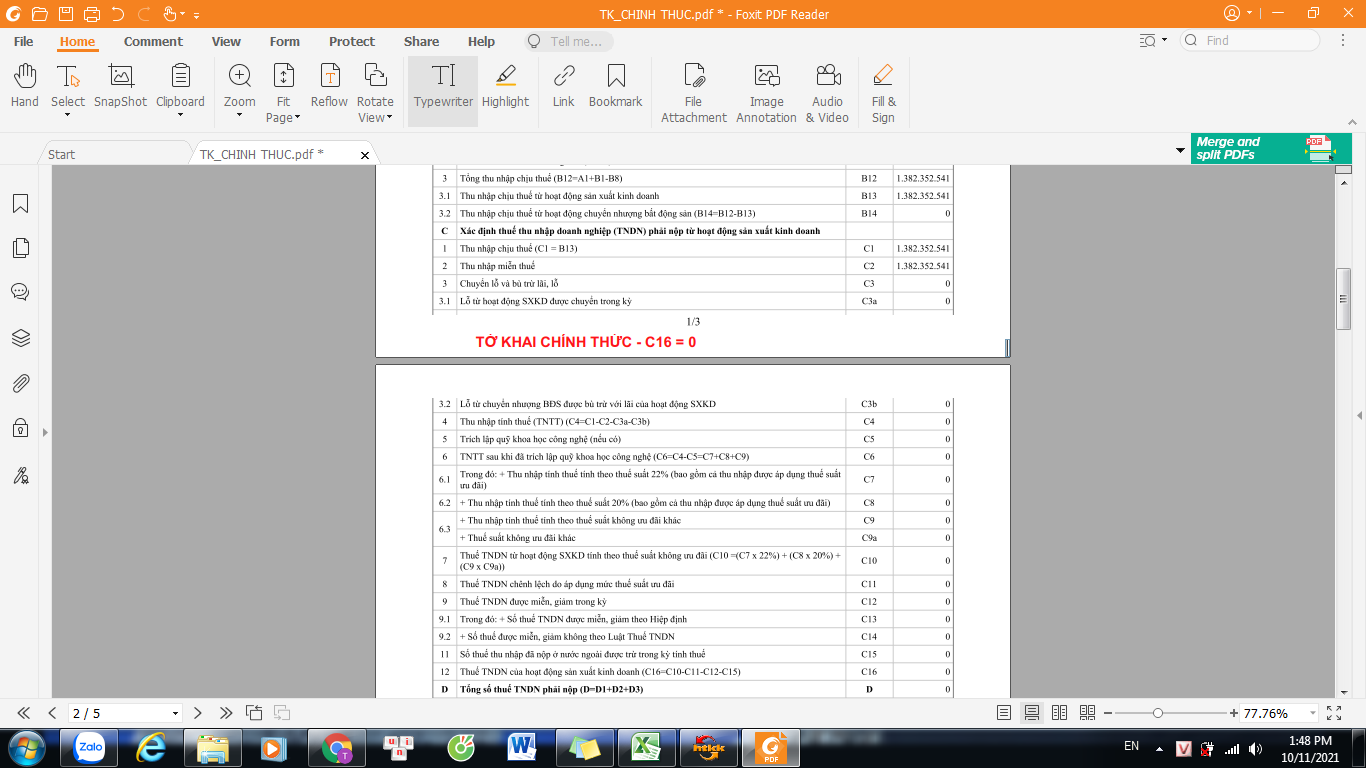
Task: Add a Bookmark from the ribbon
Action: (x=616, y=86)
